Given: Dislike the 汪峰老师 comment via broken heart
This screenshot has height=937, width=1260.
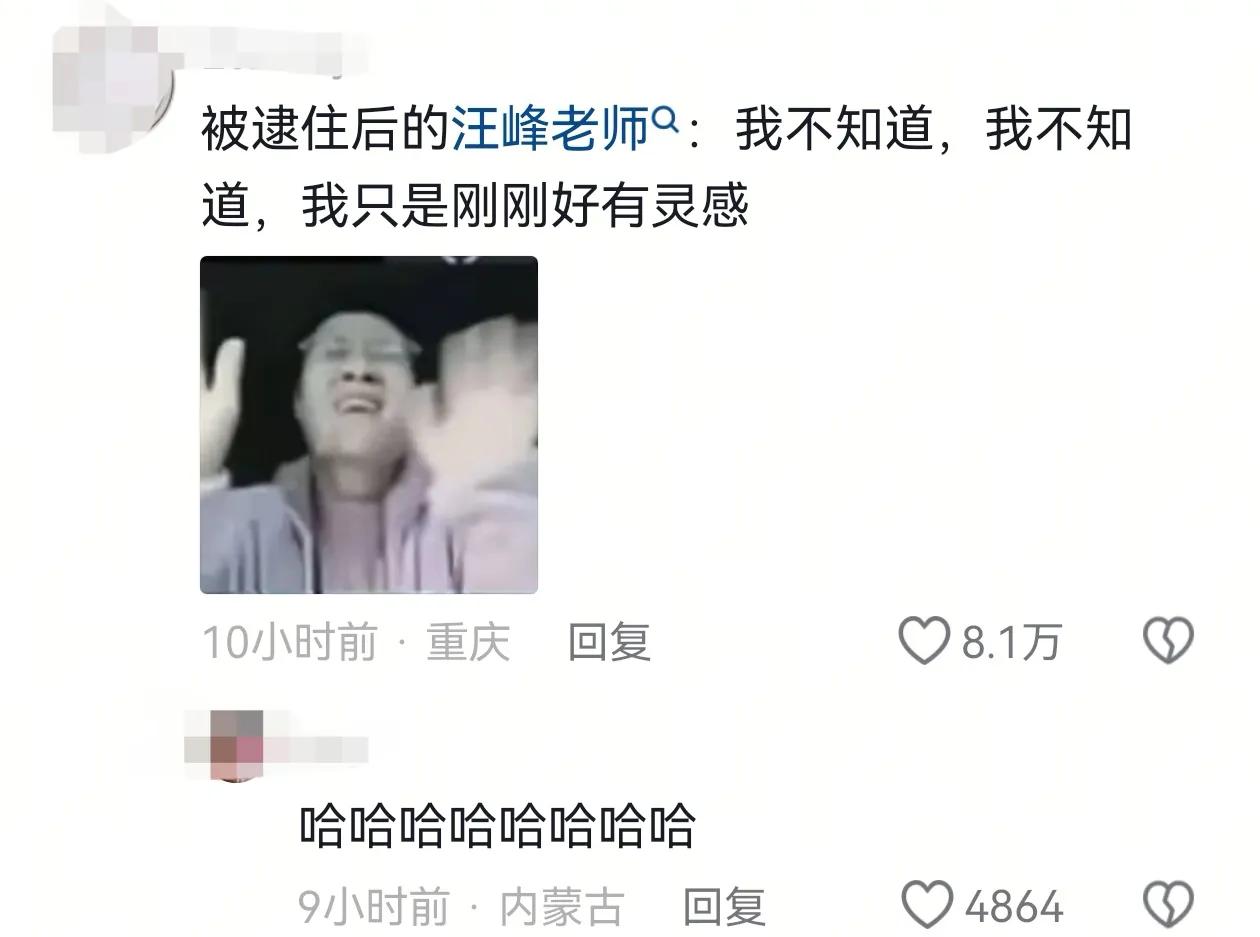Looking at the screenshot, I should (1168, 641).
